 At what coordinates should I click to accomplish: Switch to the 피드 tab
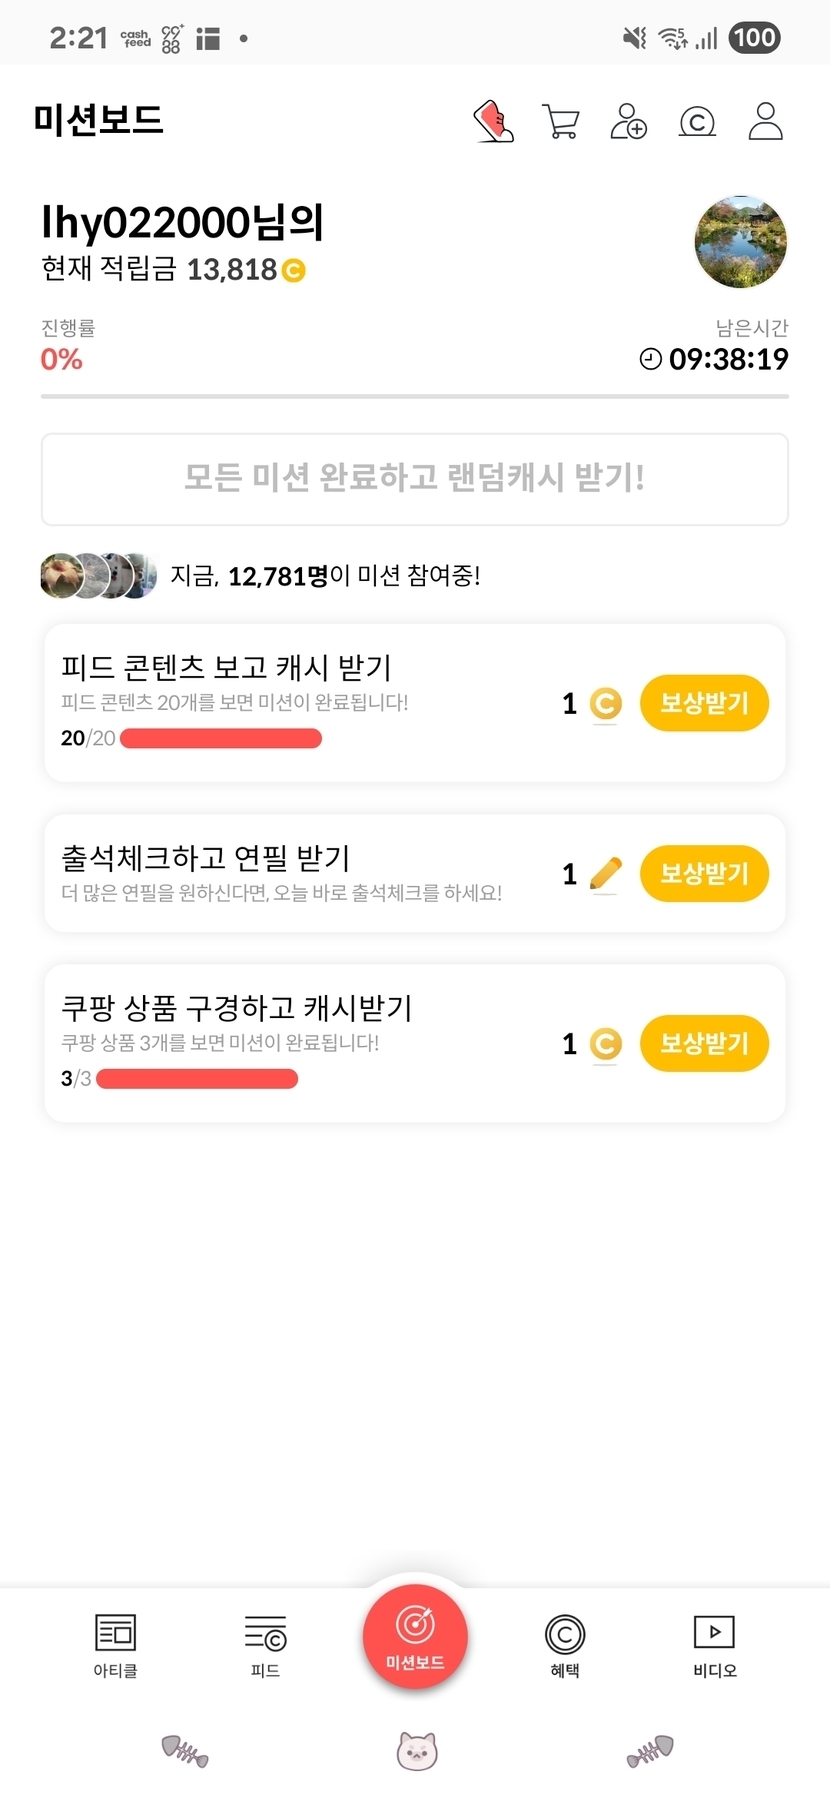[x=265, y=1645]
